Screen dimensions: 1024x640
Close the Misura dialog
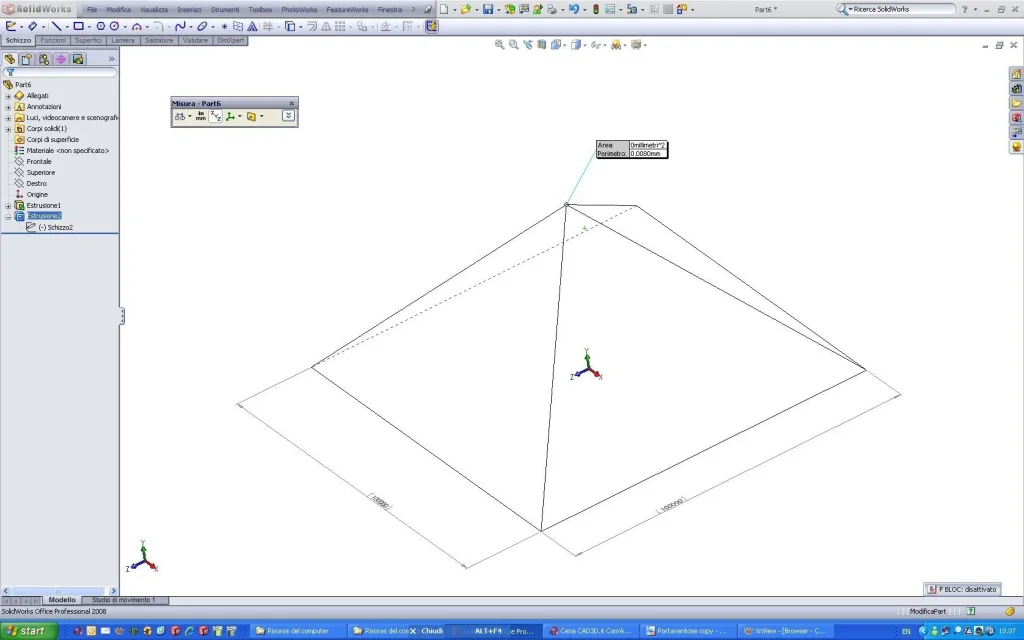pos(291,103)
